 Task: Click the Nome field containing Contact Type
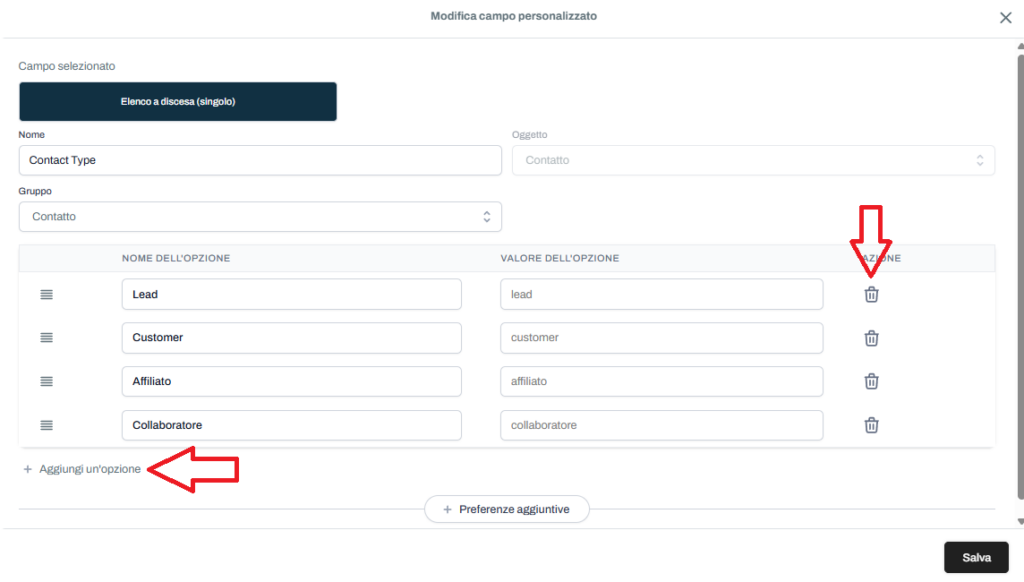260,160
